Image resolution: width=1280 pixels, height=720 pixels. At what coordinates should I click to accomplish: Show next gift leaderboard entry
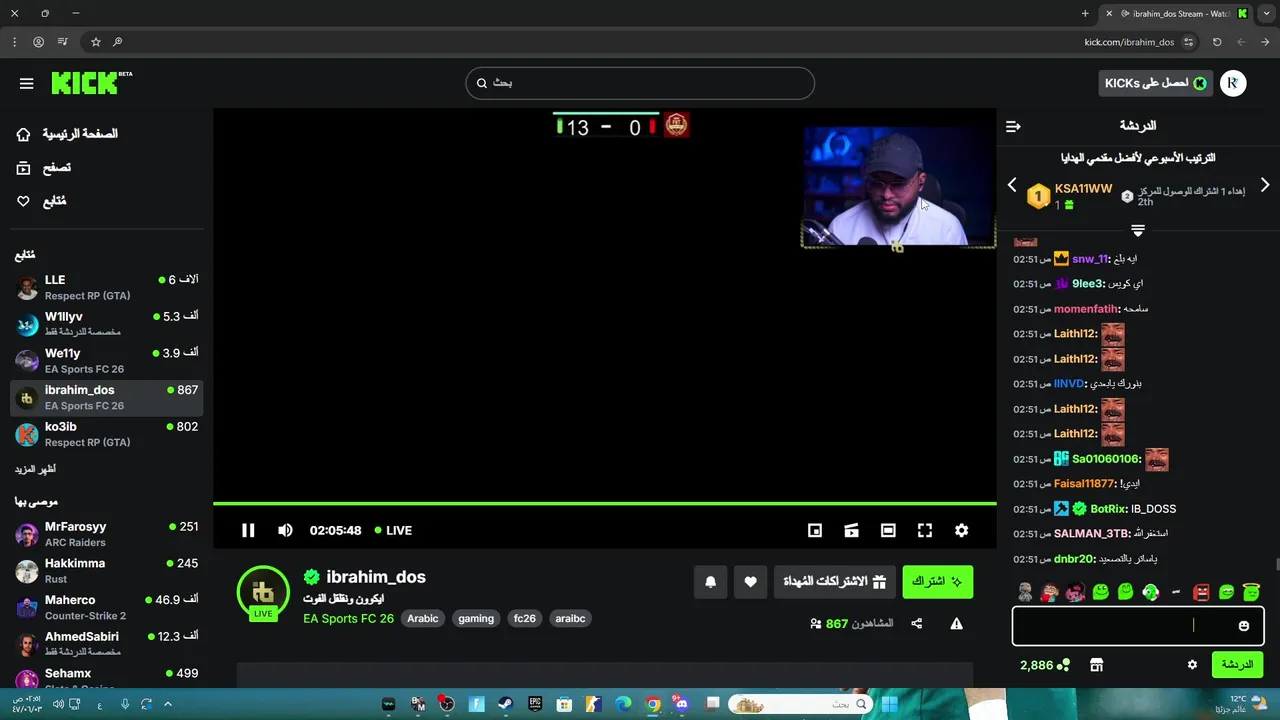point(1265,185)
